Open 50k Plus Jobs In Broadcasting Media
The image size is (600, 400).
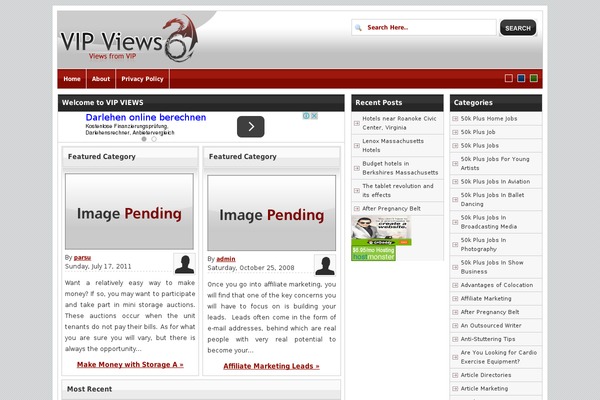click(x=489, y=222)
